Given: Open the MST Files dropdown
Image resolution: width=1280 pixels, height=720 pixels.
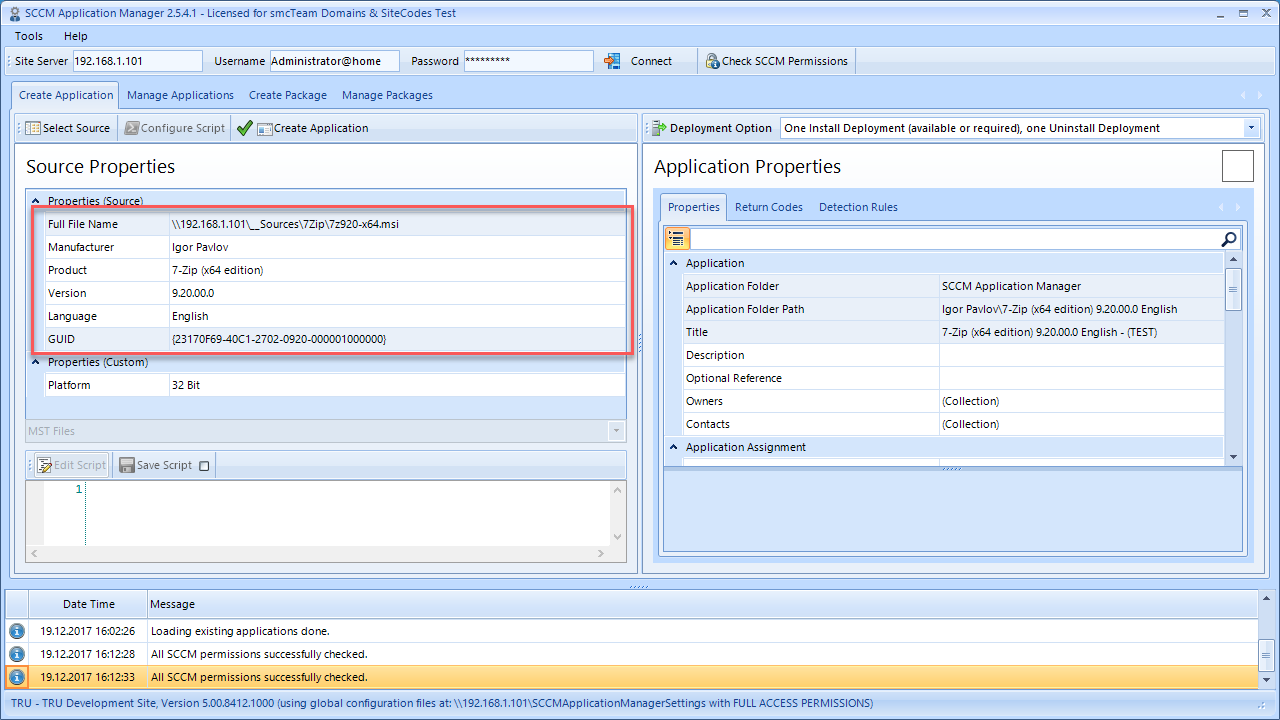Looking at the screenshot, I should (x=617, y=431).
